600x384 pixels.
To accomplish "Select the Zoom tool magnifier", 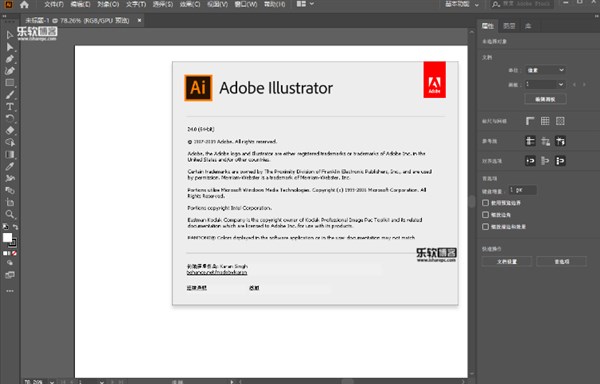I will pyautogui.click(x=10, y=214).
